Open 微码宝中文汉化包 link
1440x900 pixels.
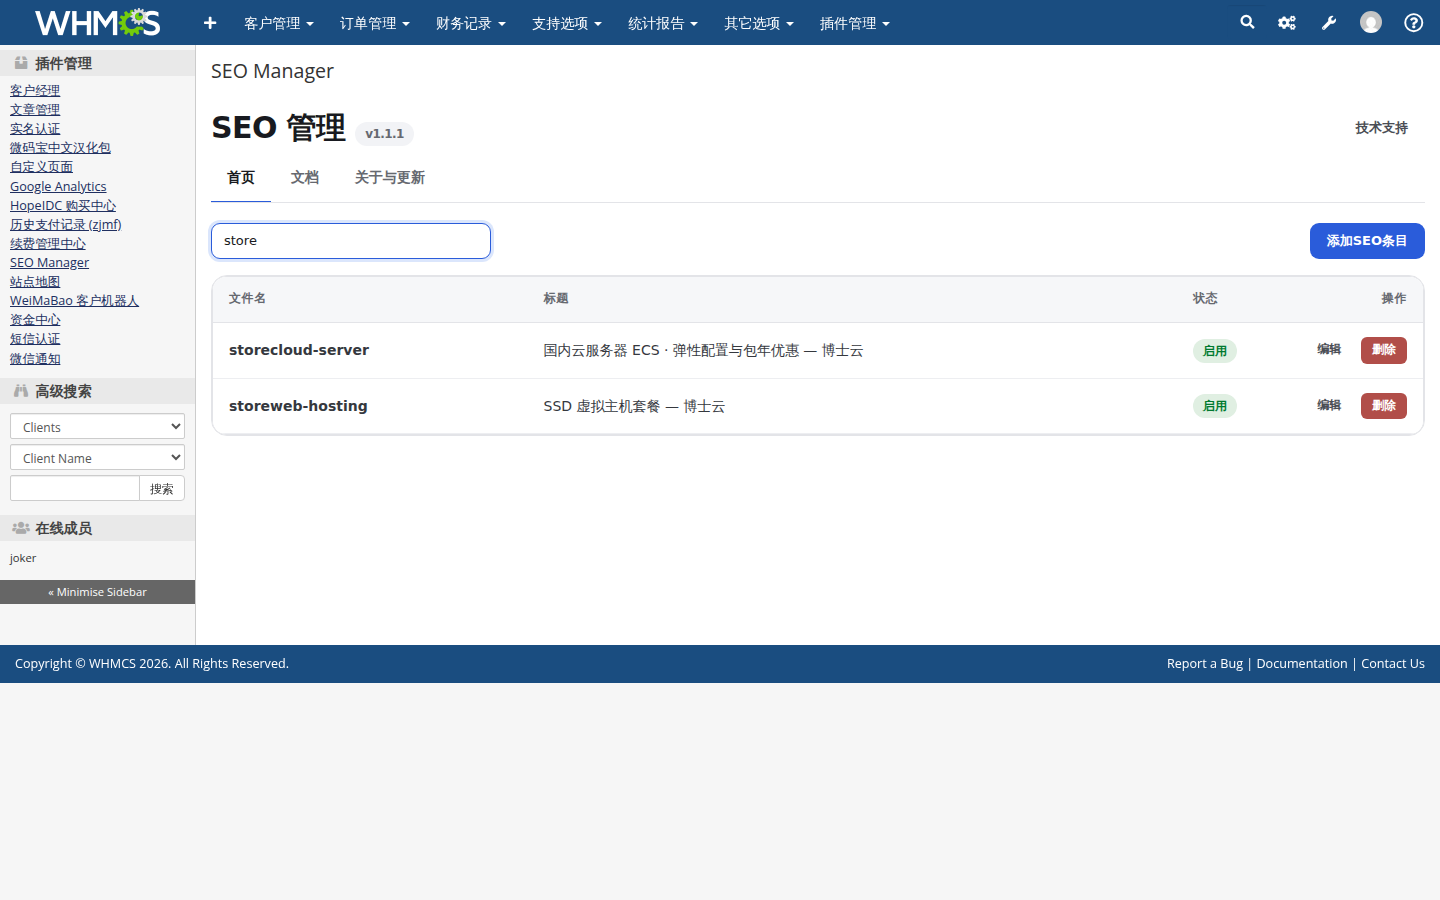tap(60, 147)
